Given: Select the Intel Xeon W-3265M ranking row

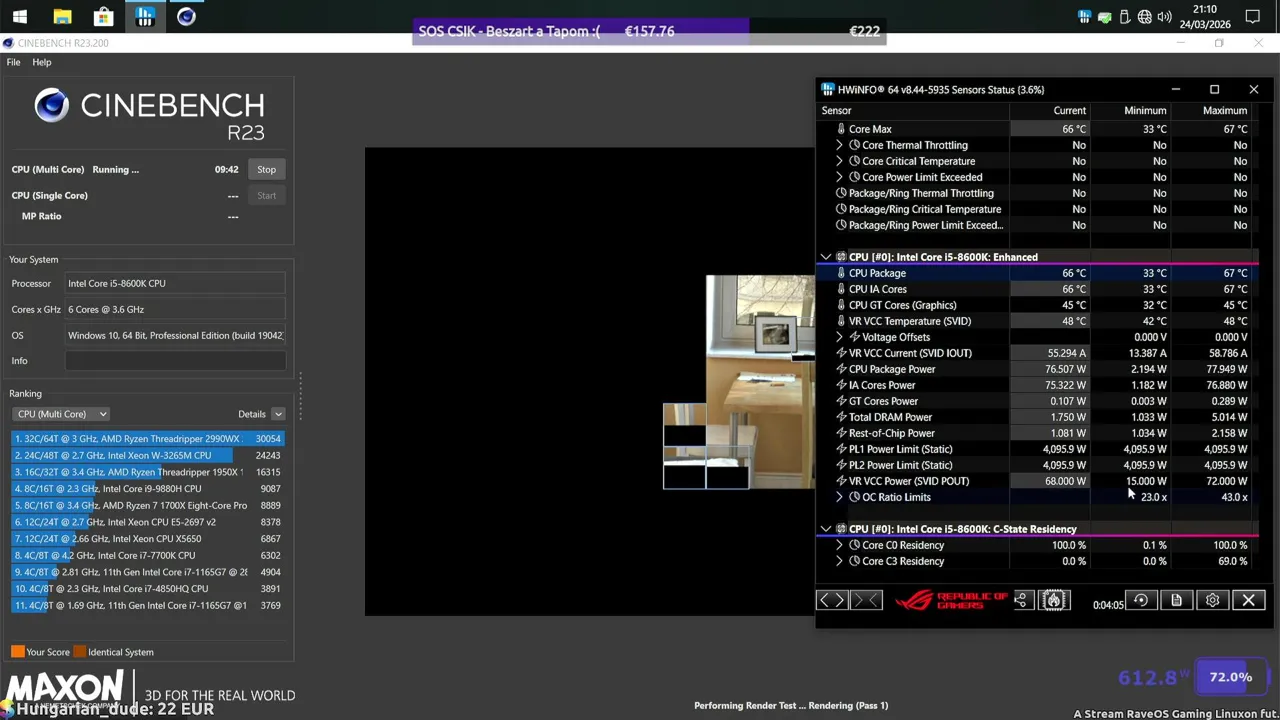Looking at the screenshot, I should [148, 455].
